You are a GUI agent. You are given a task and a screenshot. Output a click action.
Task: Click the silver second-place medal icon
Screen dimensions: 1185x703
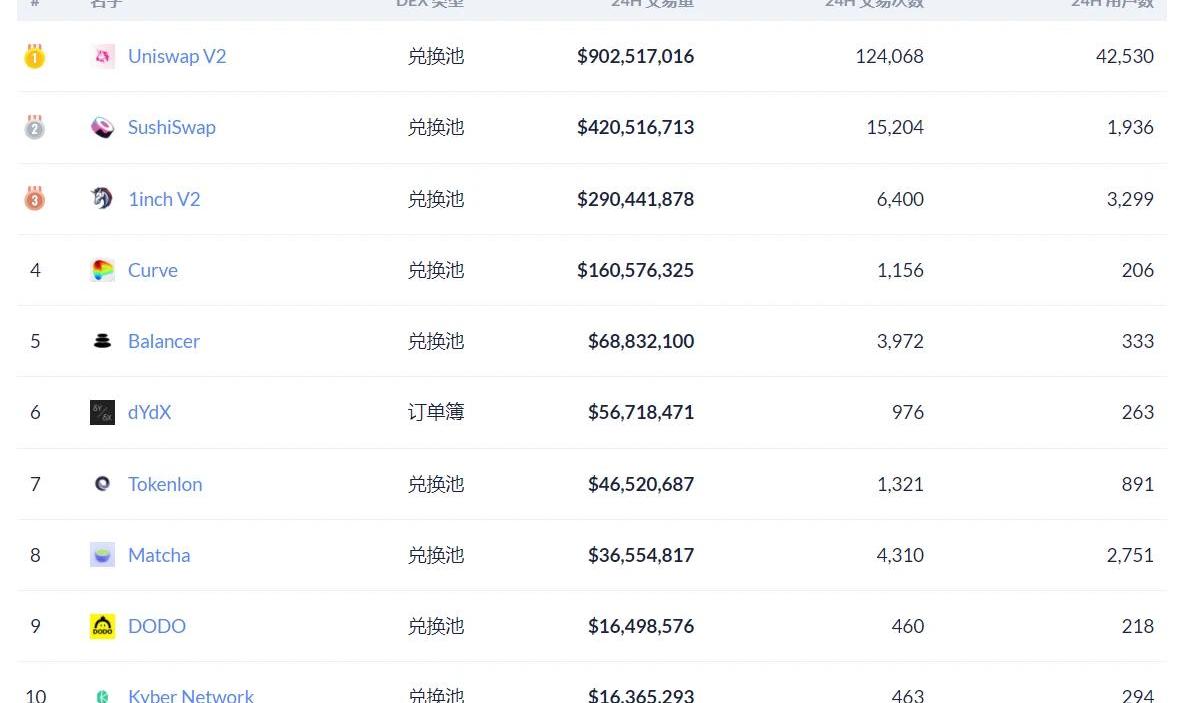(x=35, y=127)
